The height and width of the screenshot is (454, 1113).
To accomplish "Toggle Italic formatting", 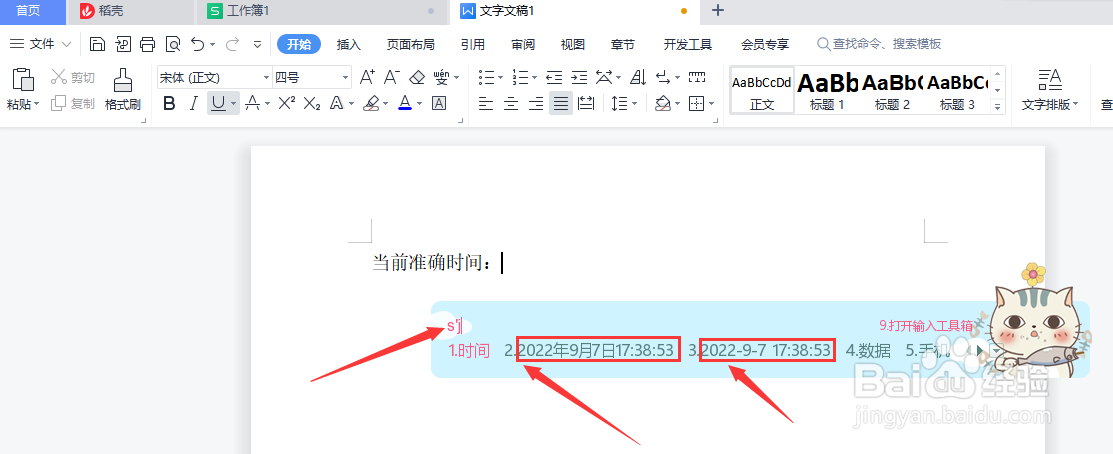I will click(193, 104).
